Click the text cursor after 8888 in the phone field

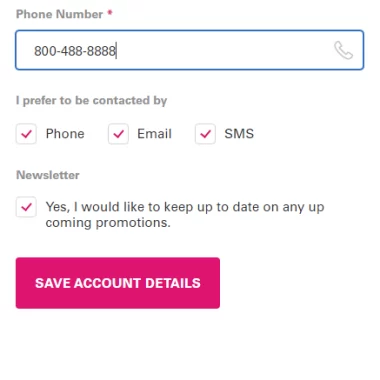click(x=116, y=51)
